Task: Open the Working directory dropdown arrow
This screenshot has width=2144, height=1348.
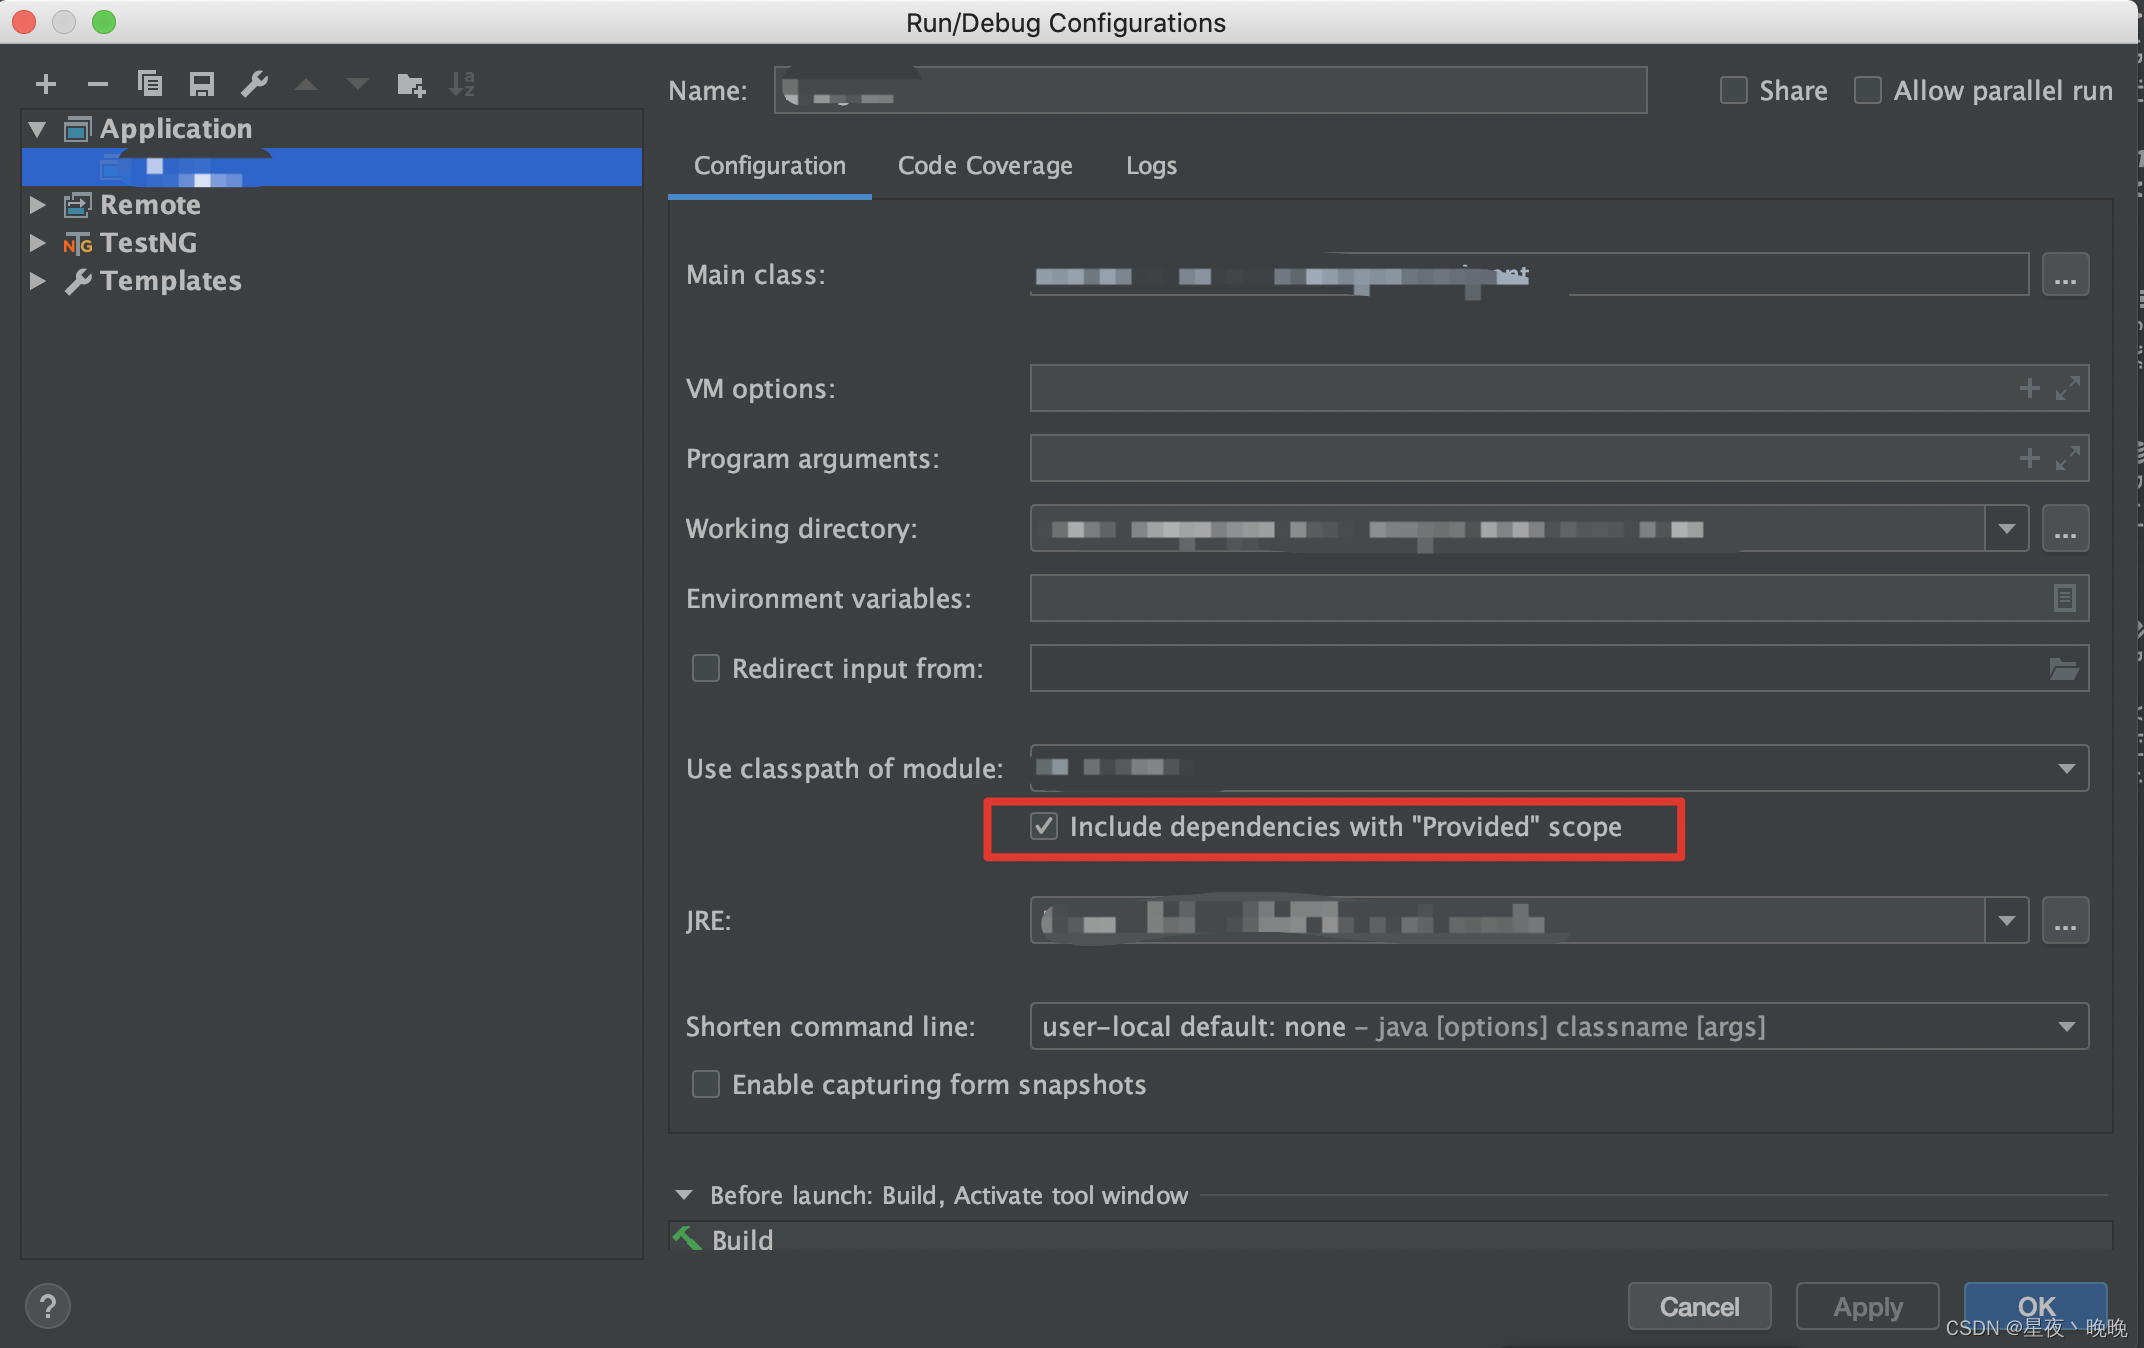Action: [2006, 529]
